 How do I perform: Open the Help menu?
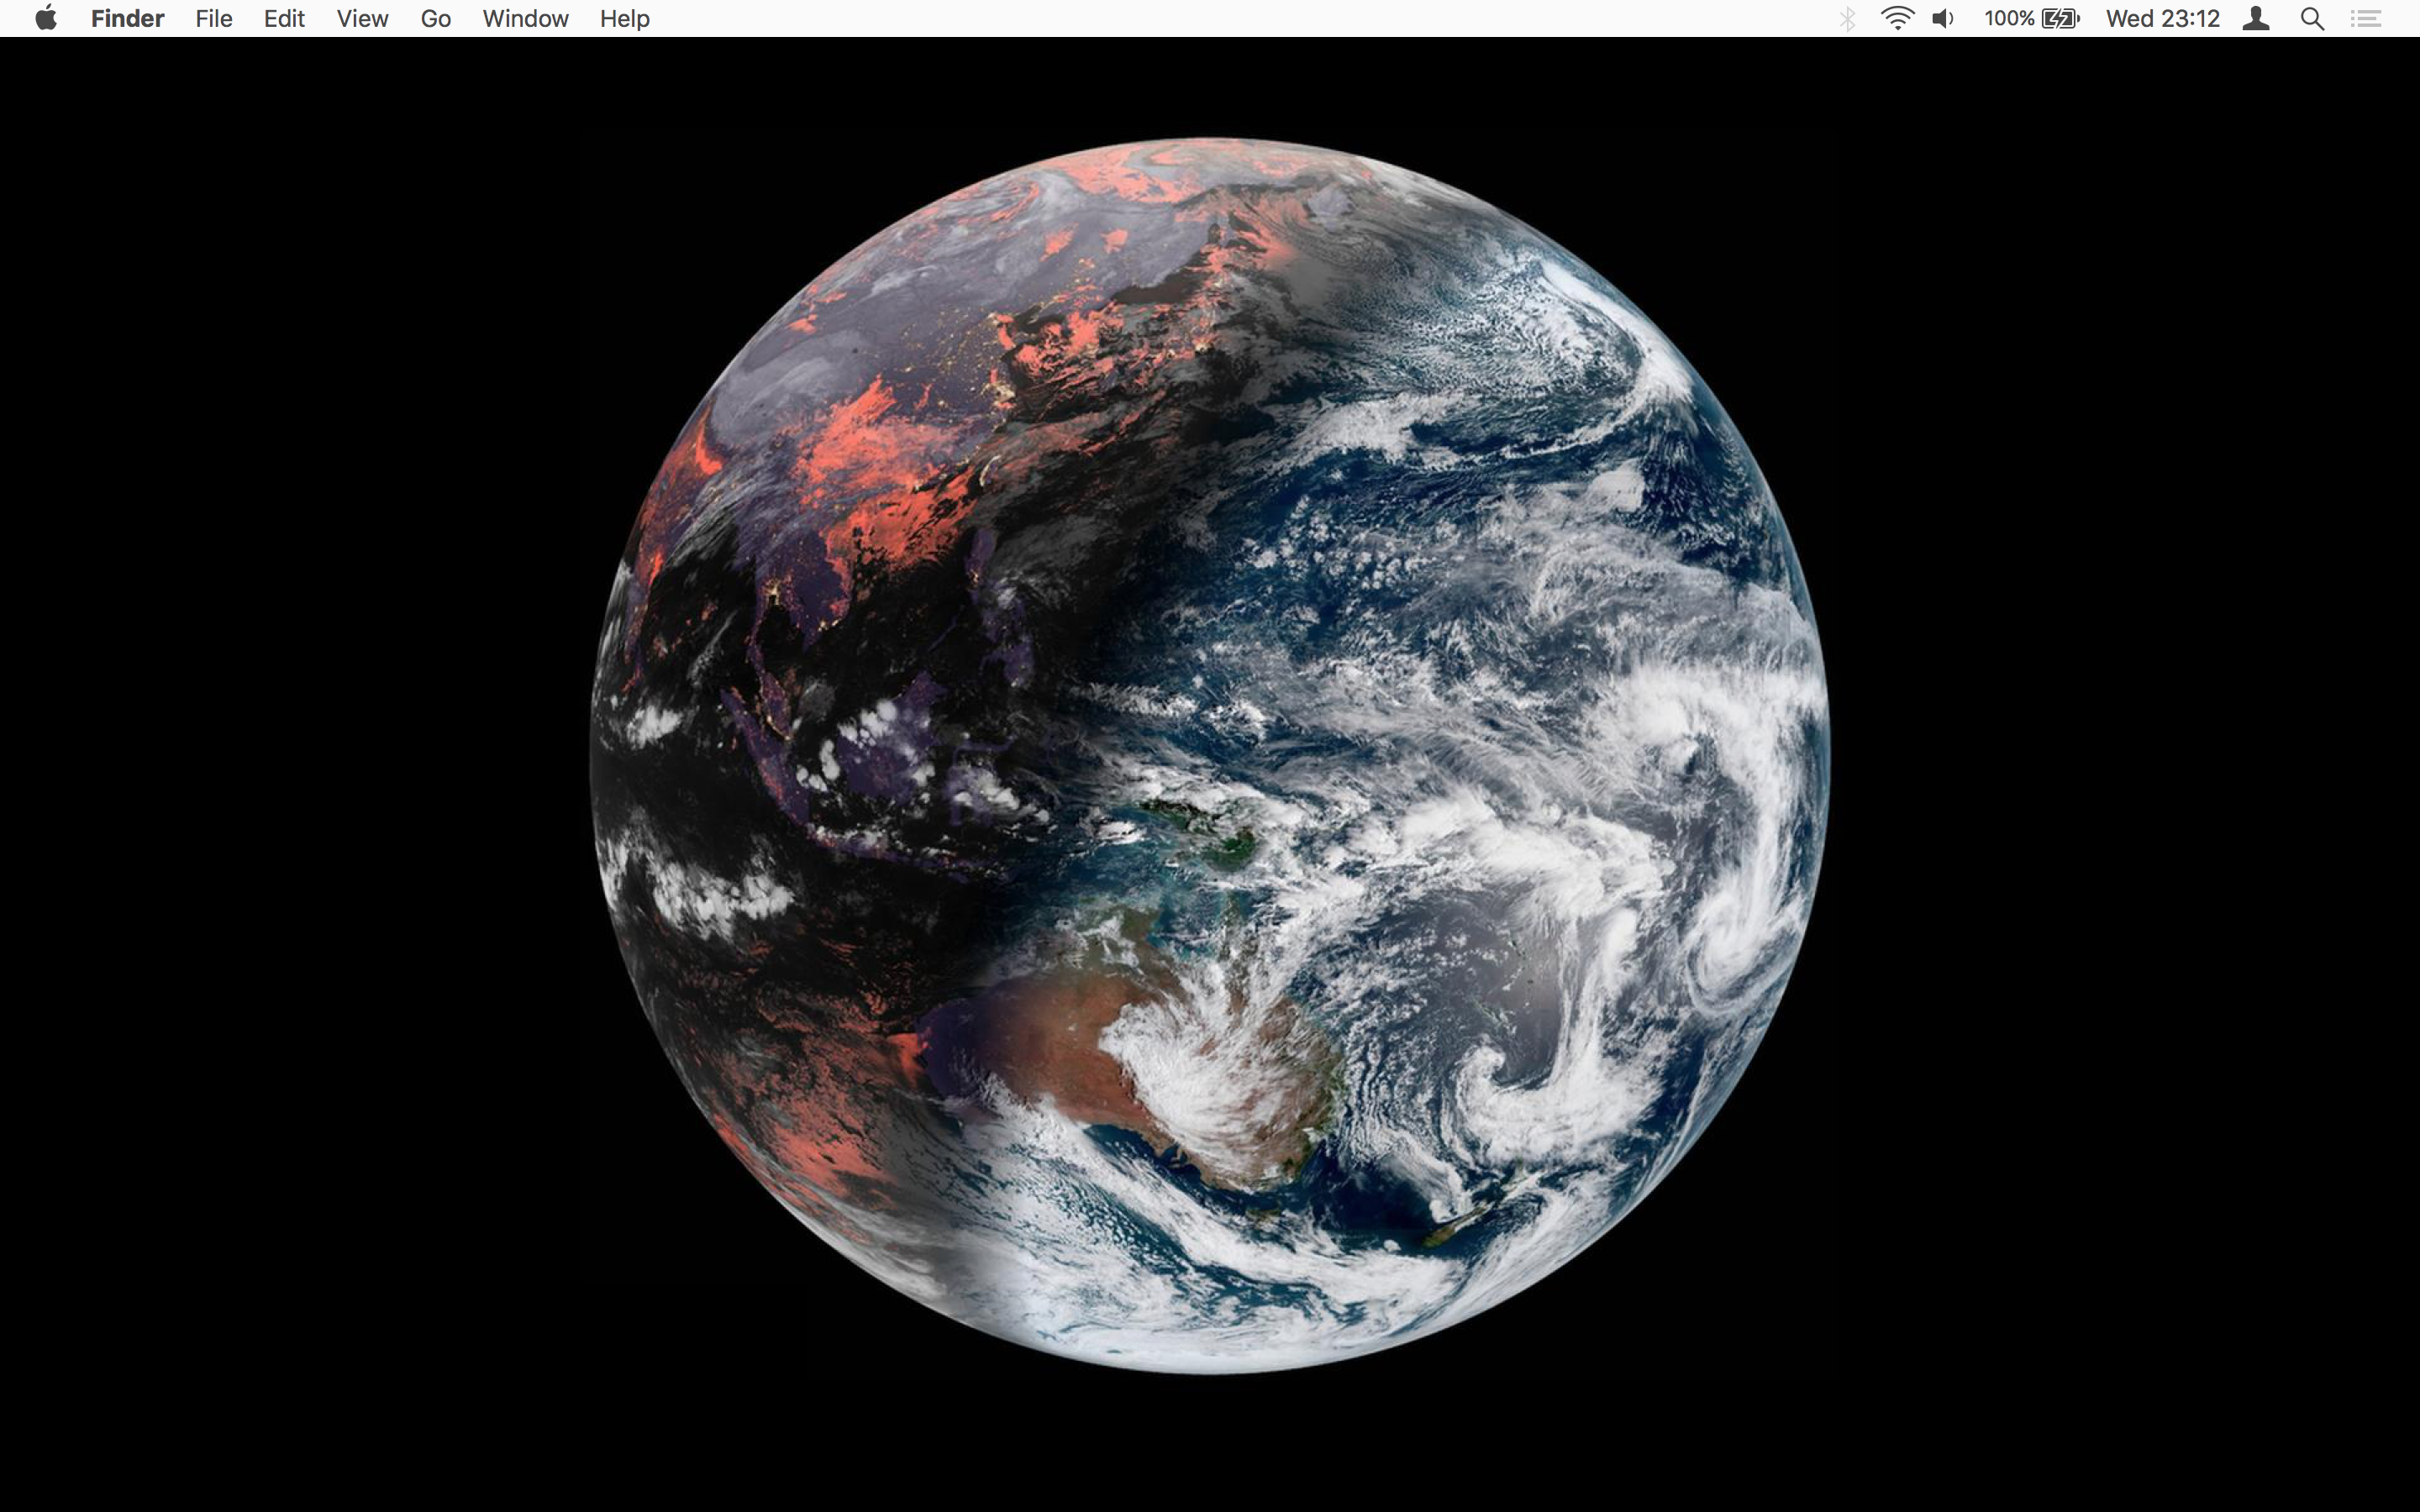click(x=624, y=18)
